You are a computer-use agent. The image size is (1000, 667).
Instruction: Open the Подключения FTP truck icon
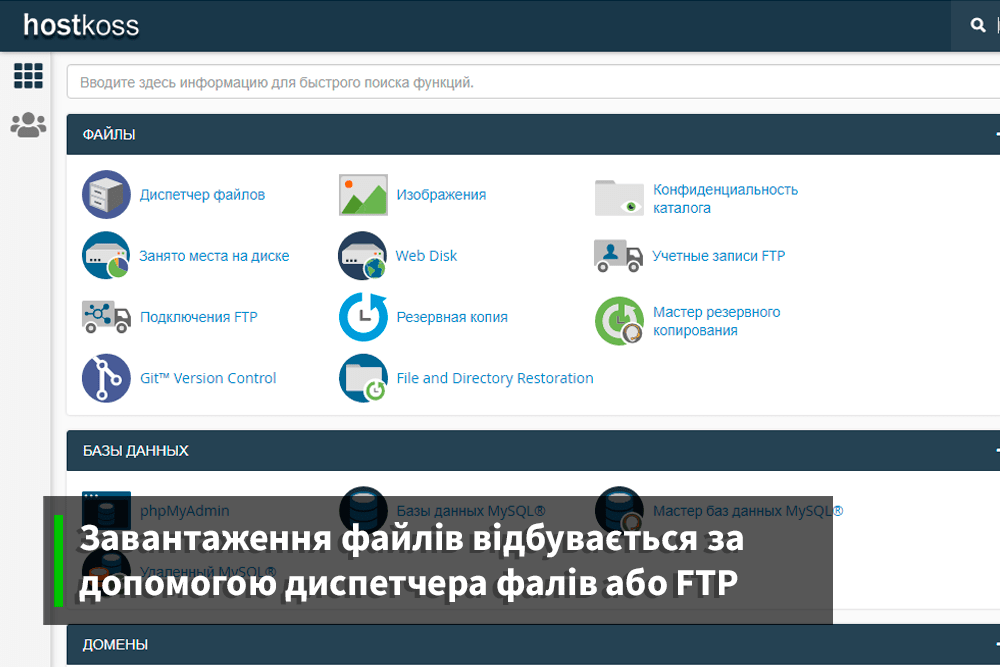(107, 316)
